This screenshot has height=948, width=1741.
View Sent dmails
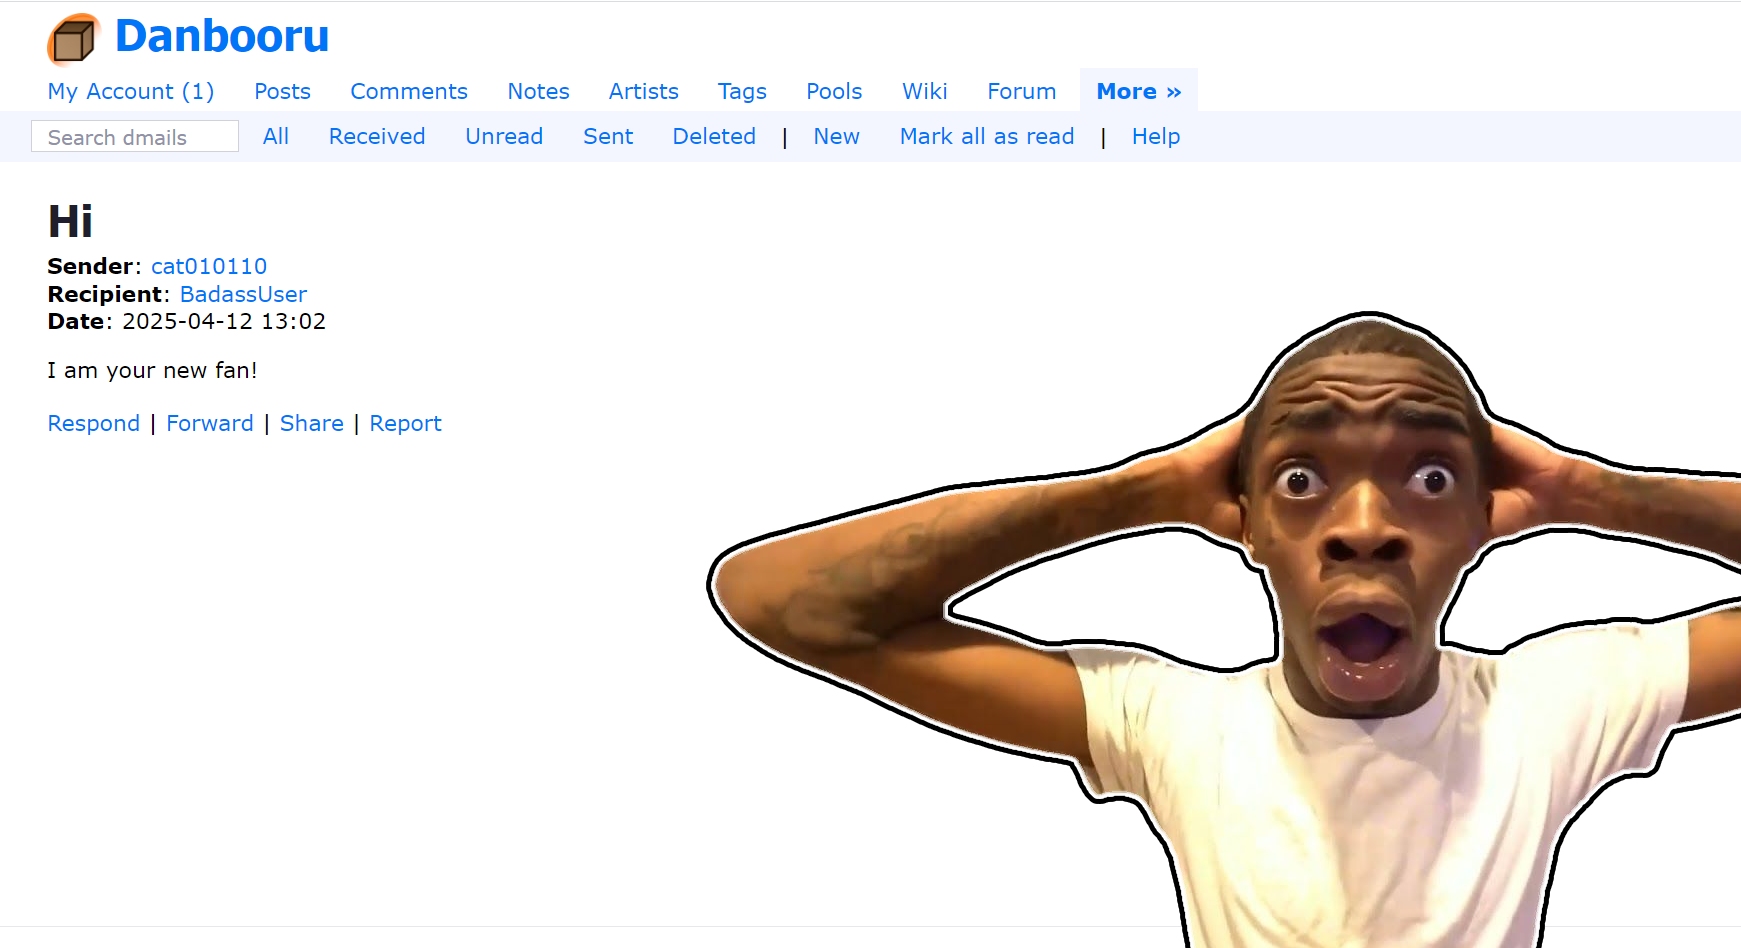point(608,136)
